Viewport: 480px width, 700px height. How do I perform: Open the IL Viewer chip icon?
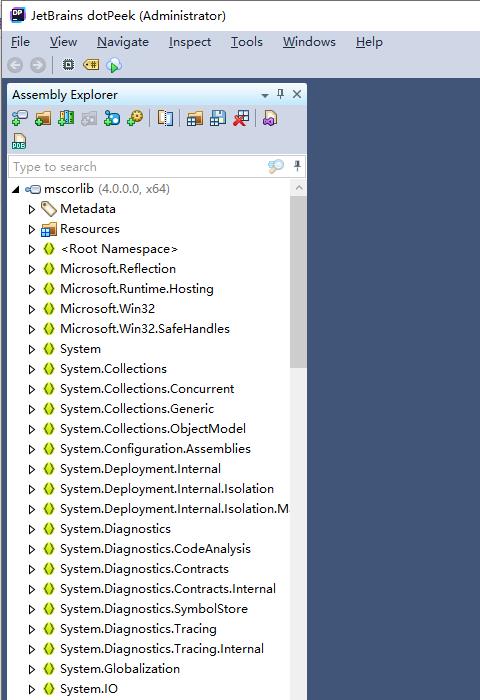point(68,65)
